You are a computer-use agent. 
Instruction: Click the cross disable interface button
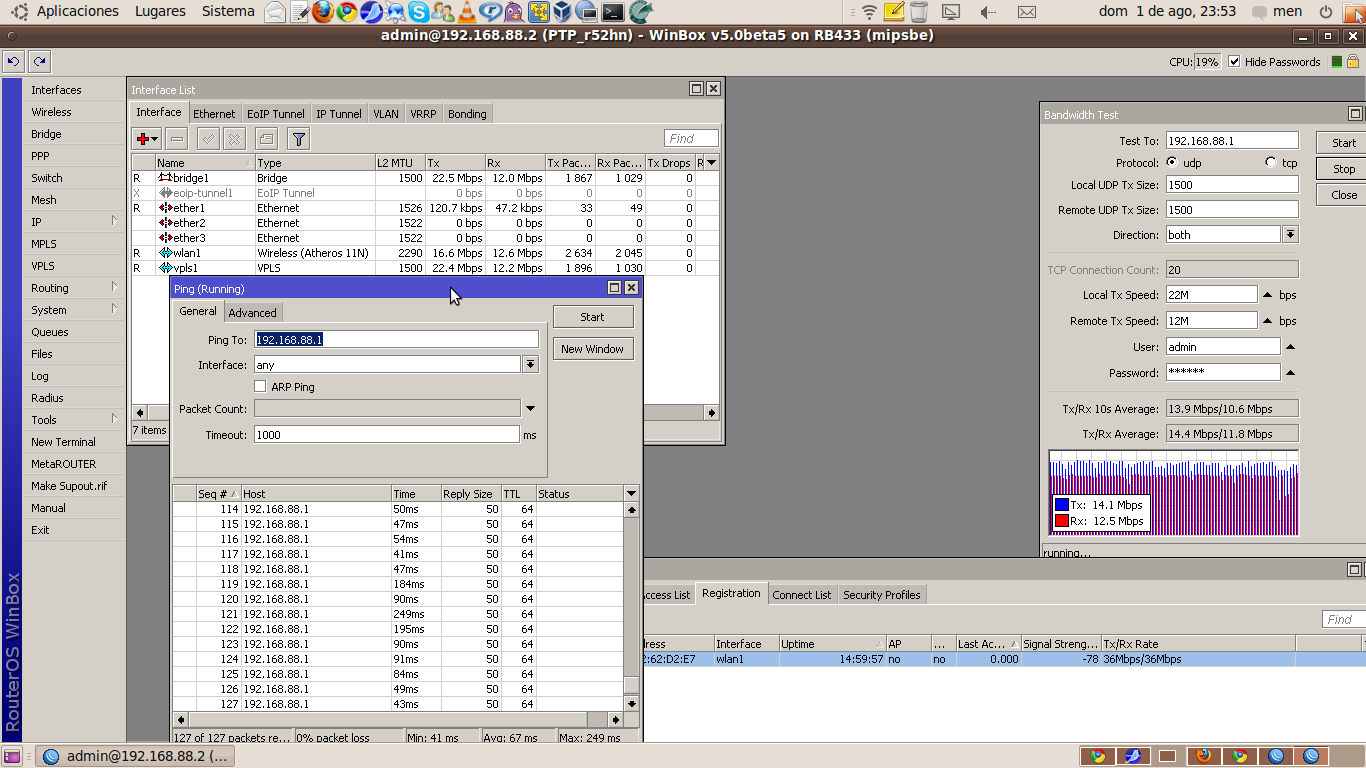coord(234,139)
